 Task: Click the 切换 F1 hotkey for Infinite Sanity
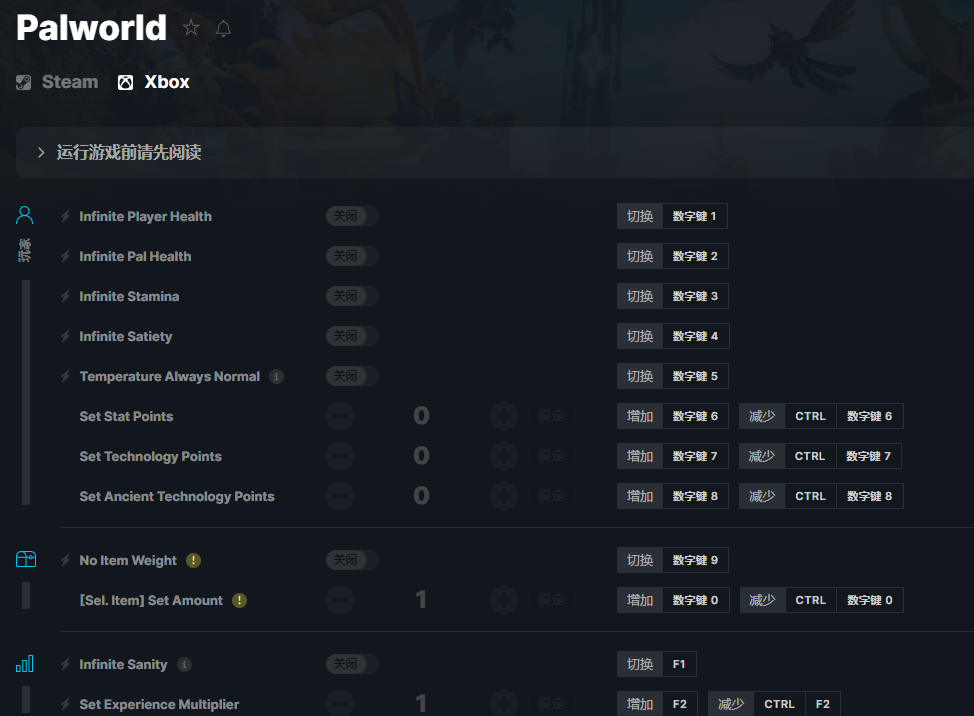657,664
